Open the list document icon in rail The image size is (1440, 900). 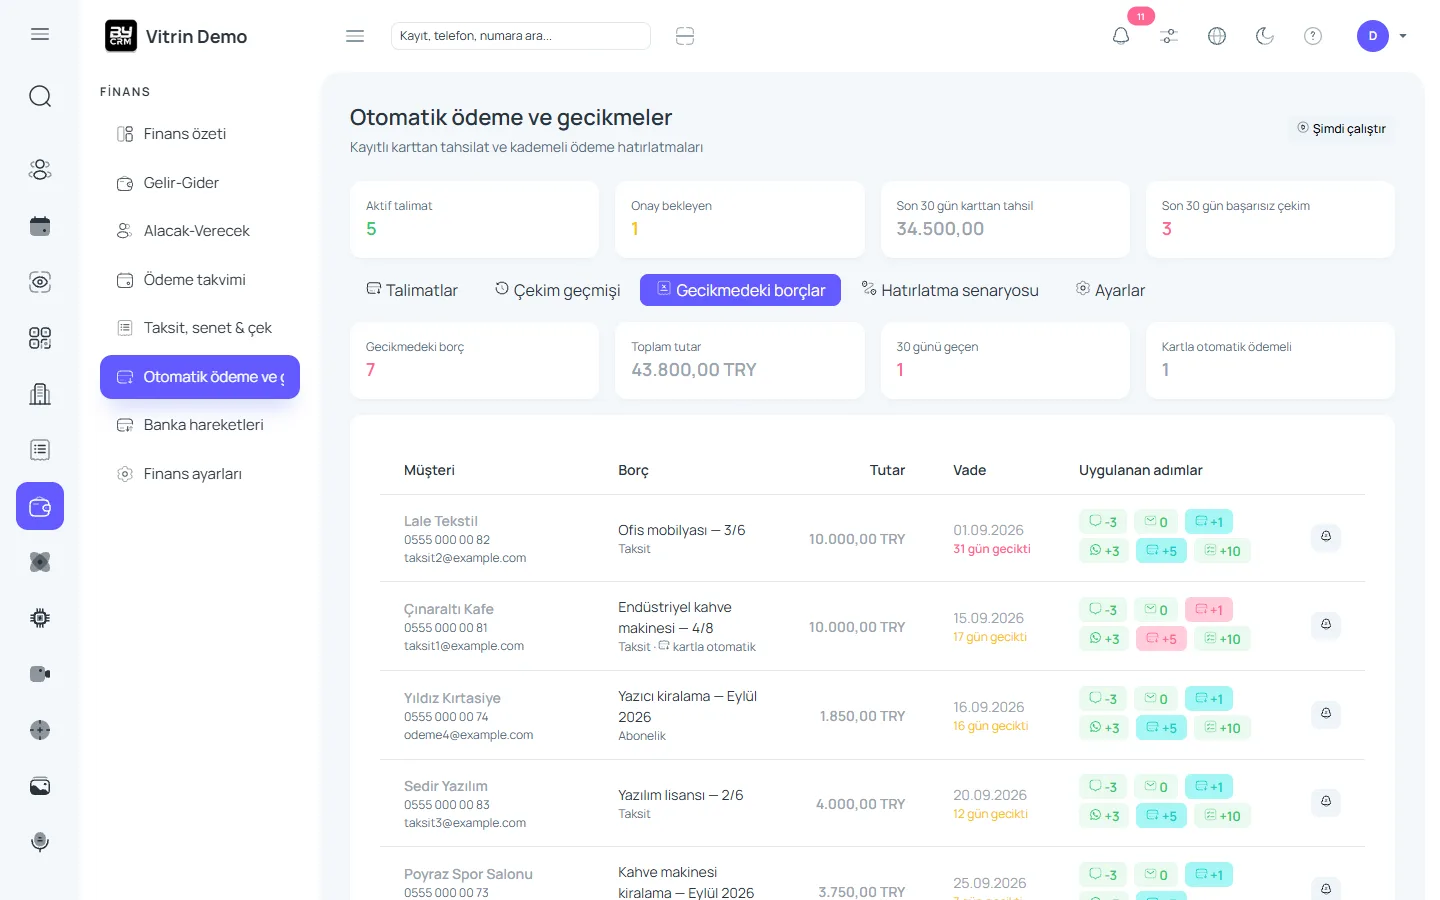point(40,450)
